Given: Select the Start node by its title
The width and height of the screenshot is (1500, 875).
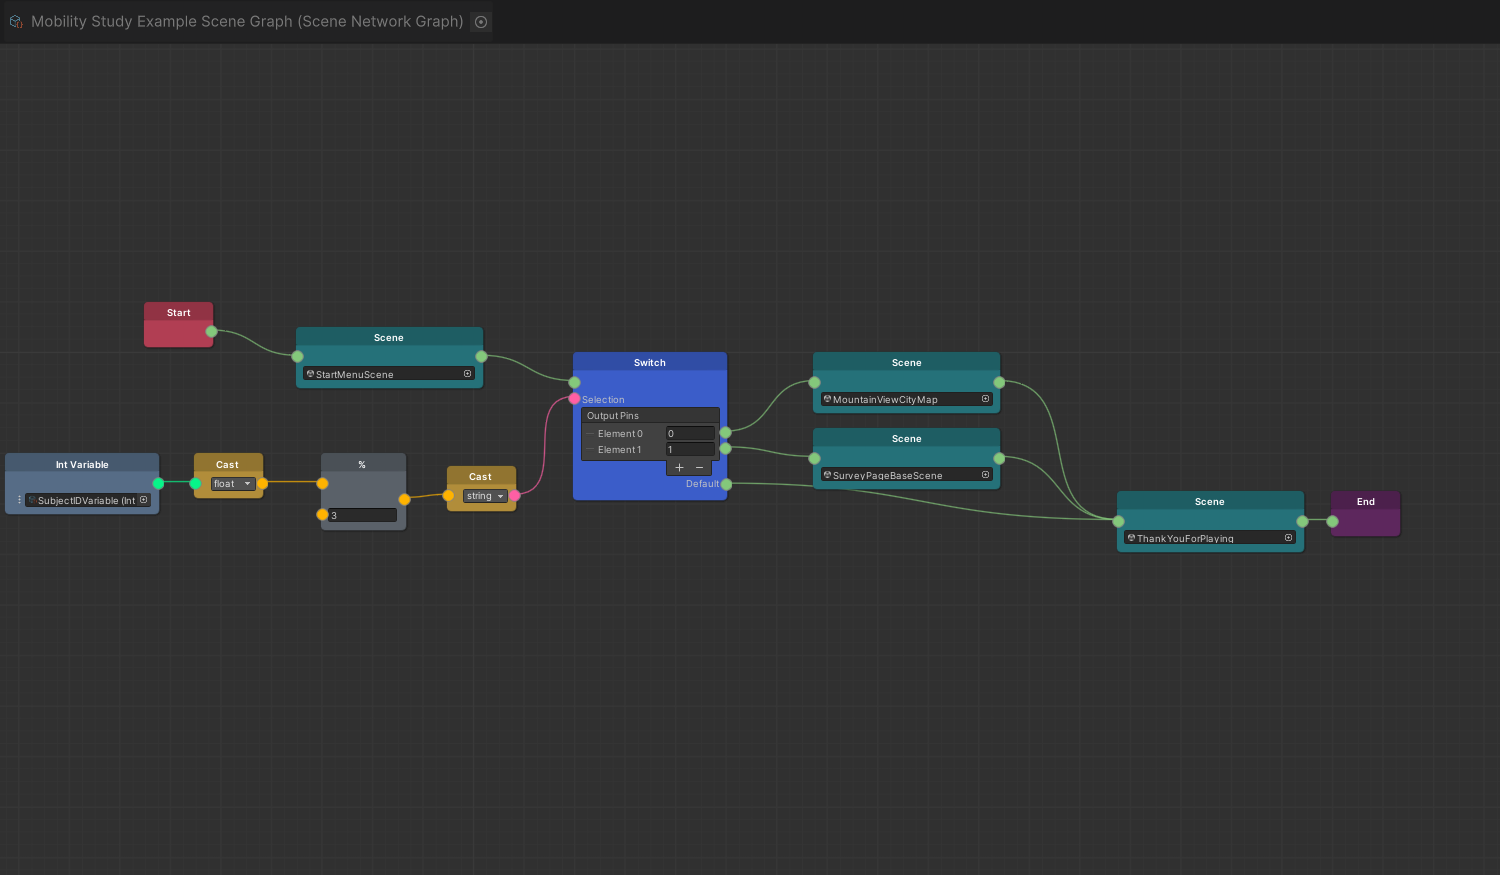Looking at the screenshot, I should tap(179, 313).
